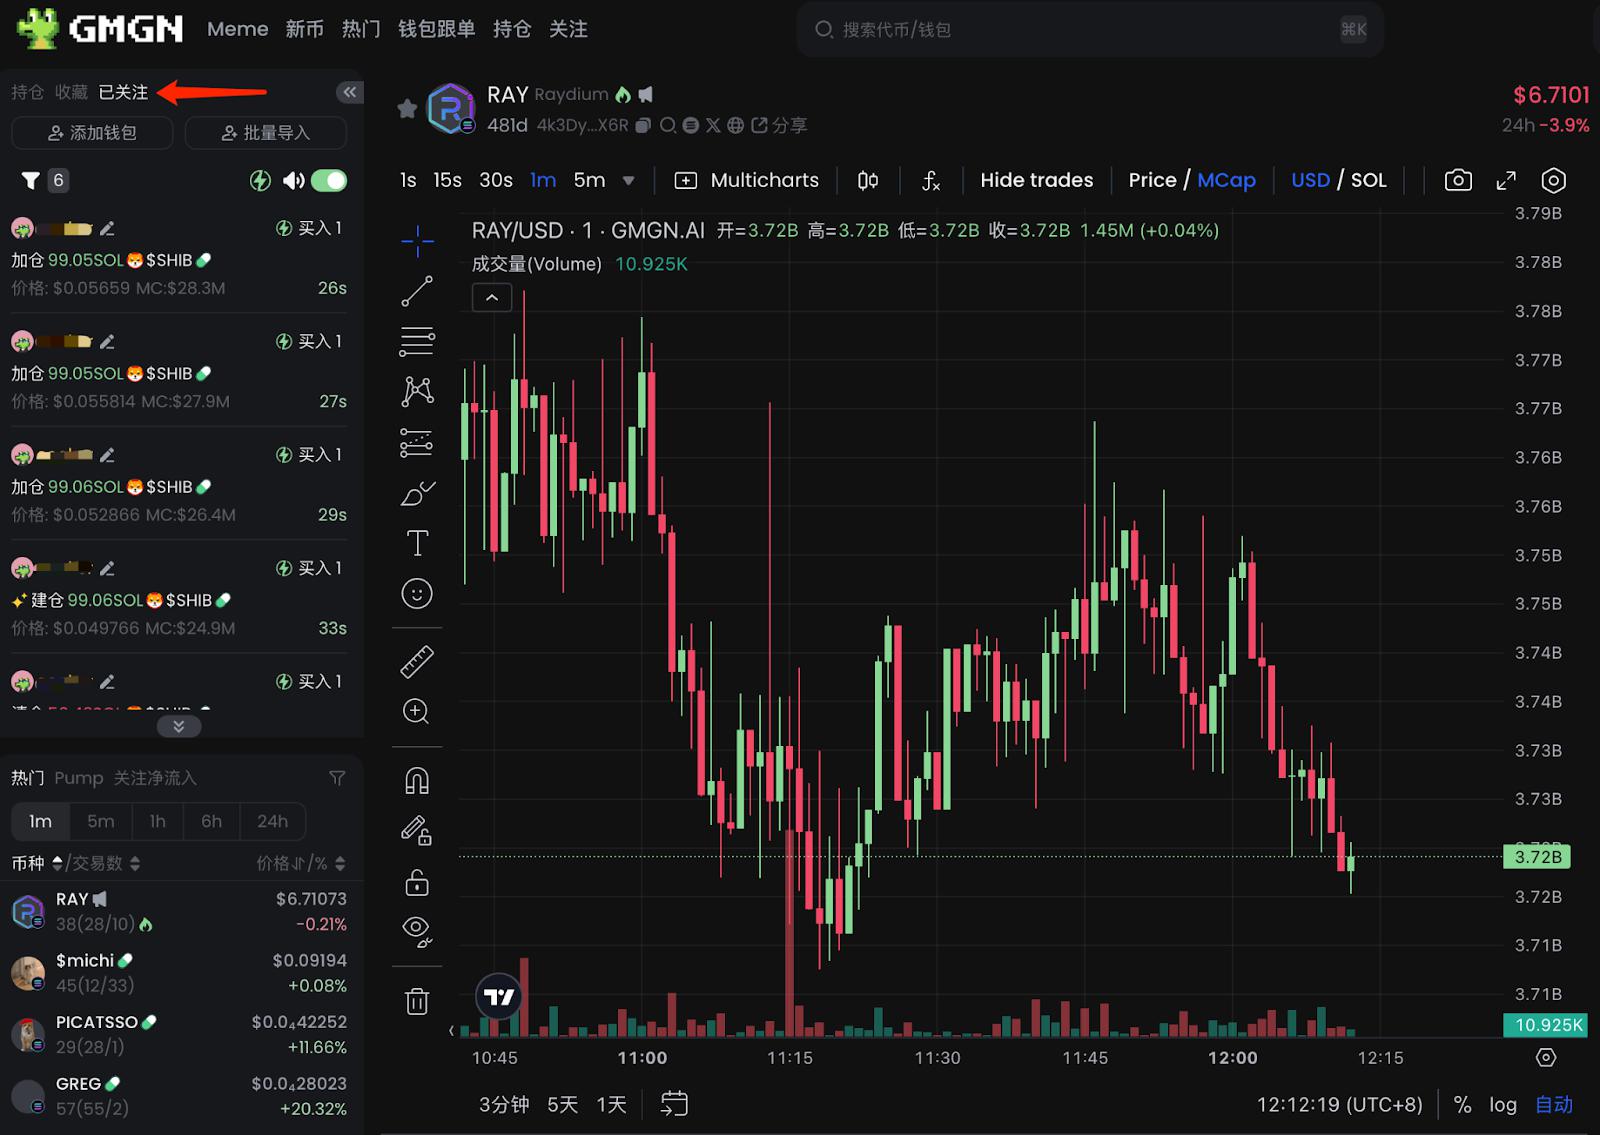Take a chart snapshot with camera icon

[x=1458, y=180]
